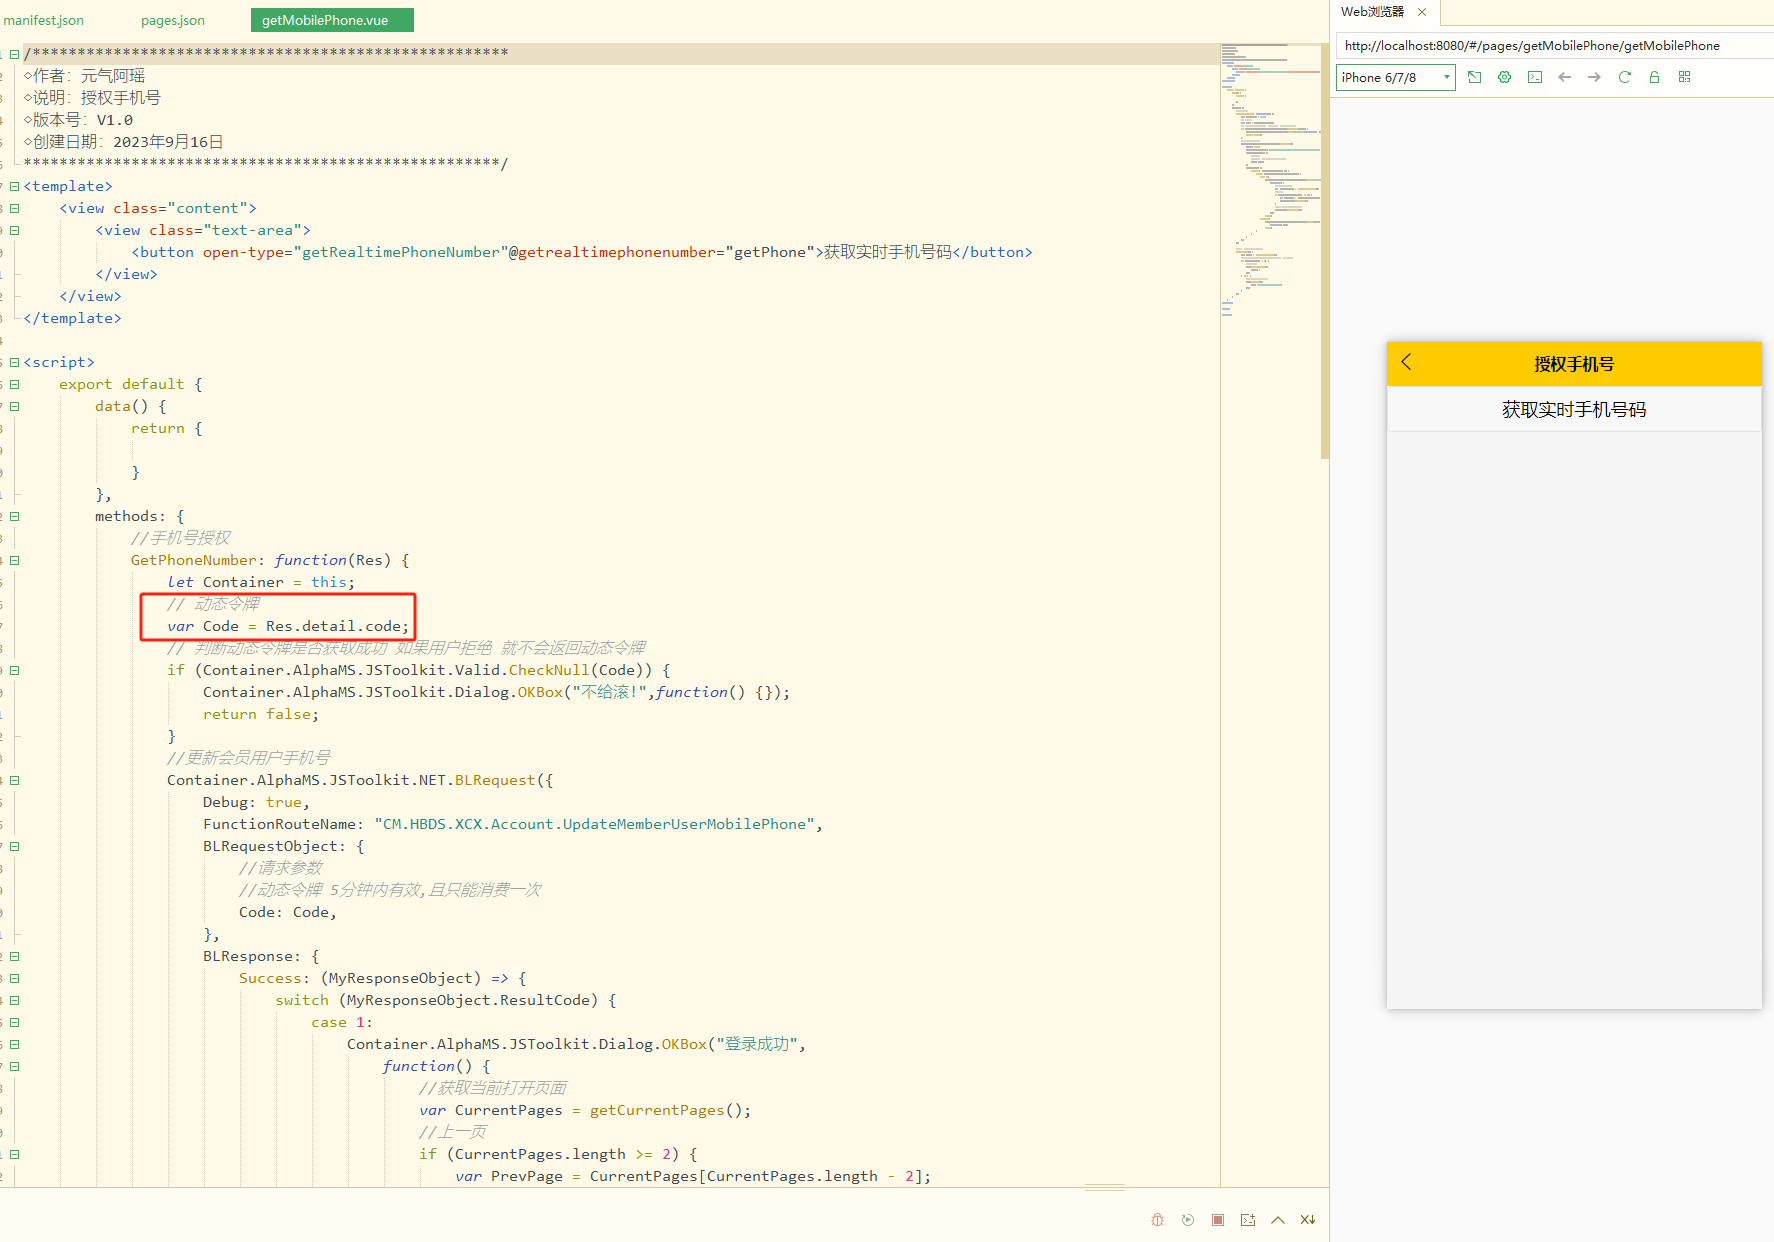Click the 'var CurrentPages = getCurrentPages();' line

point(585,1110)
